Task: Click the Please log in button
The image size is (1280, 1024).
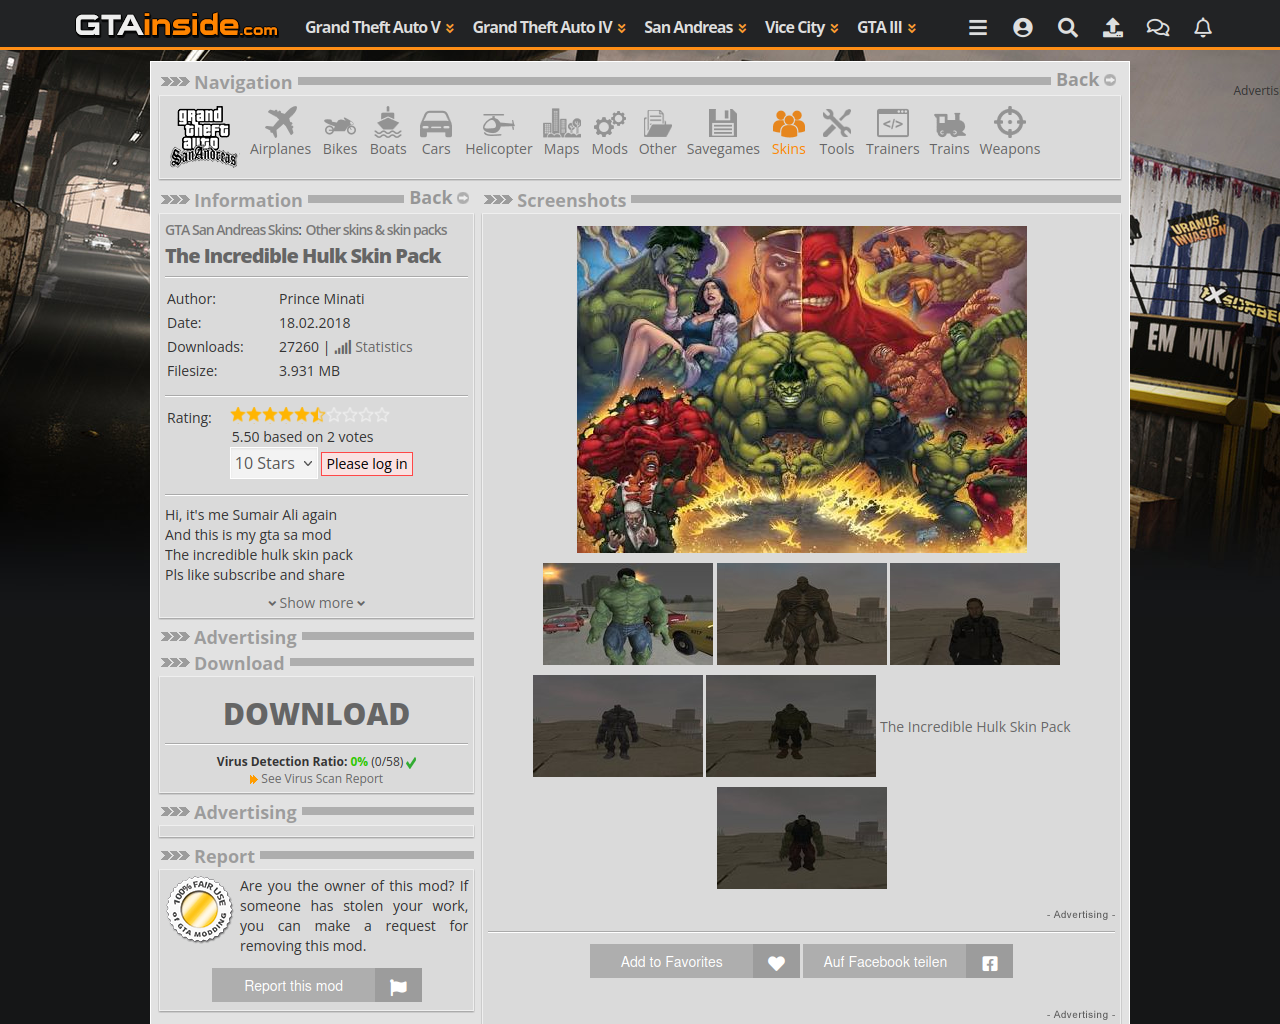Action: coord(367,464)
